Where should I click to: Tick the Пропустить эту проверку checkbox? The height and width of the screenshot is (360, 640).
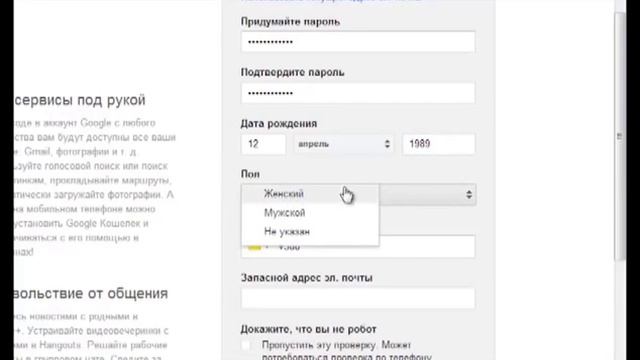point(246,345)
